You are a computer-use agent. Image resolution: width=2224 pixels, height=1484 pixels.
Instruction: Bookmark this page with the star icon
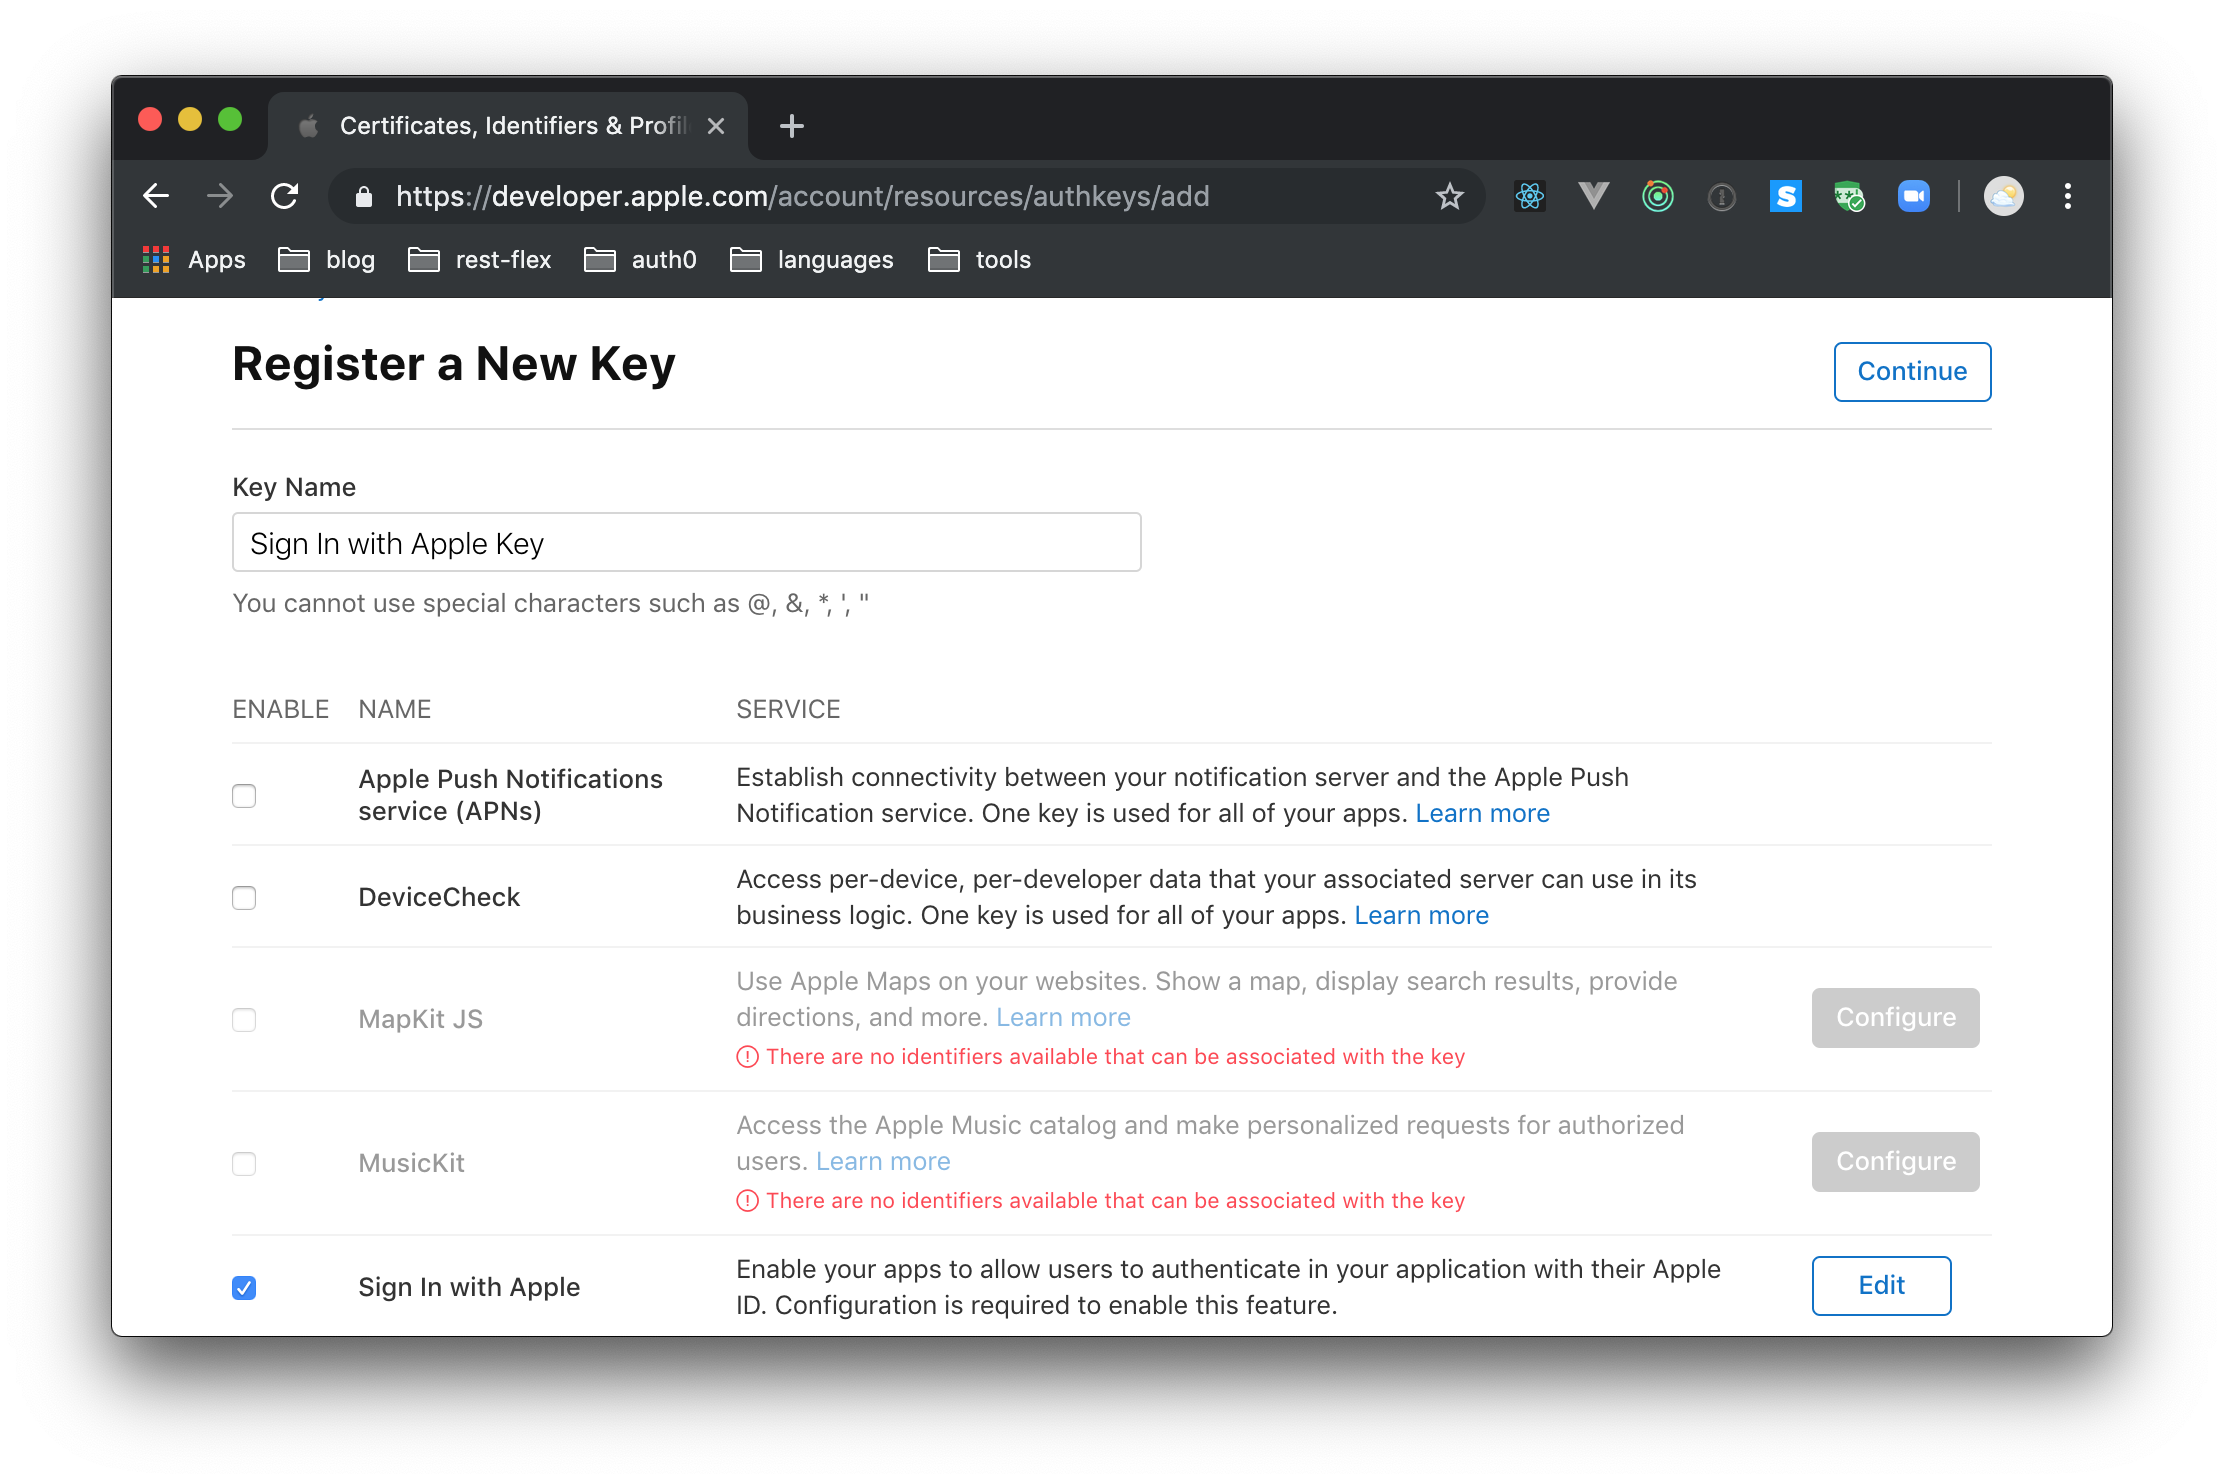(1450, 196)
